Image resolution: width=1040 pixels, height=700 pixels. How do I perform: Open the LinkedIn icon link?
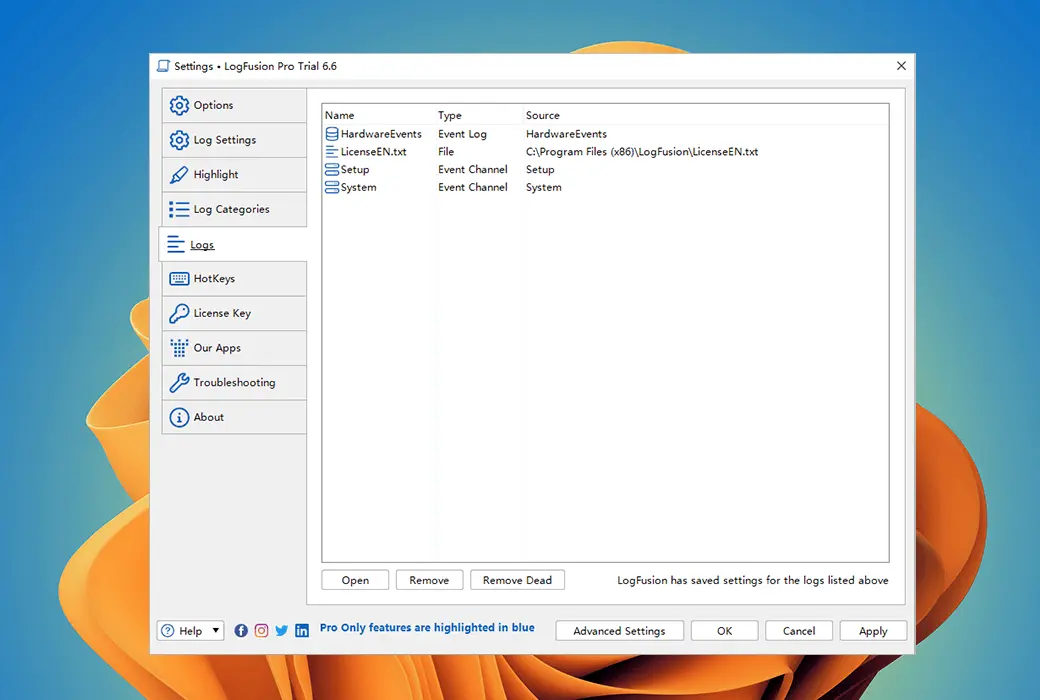(302, 630)
